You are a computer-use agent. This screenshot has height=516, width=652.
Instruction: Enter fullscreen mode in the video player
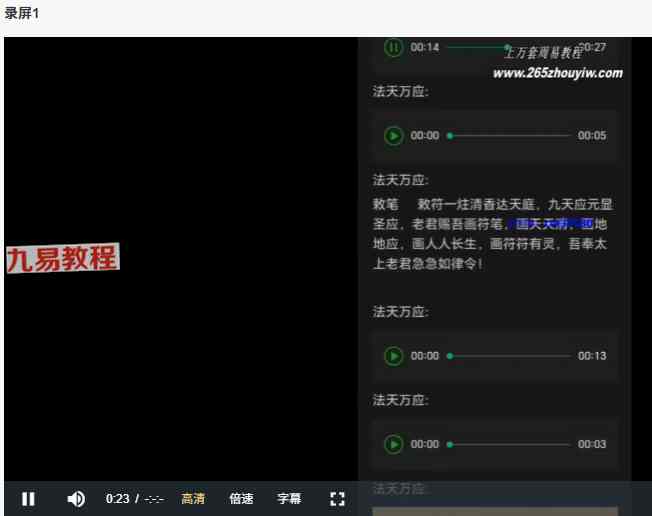337,498
